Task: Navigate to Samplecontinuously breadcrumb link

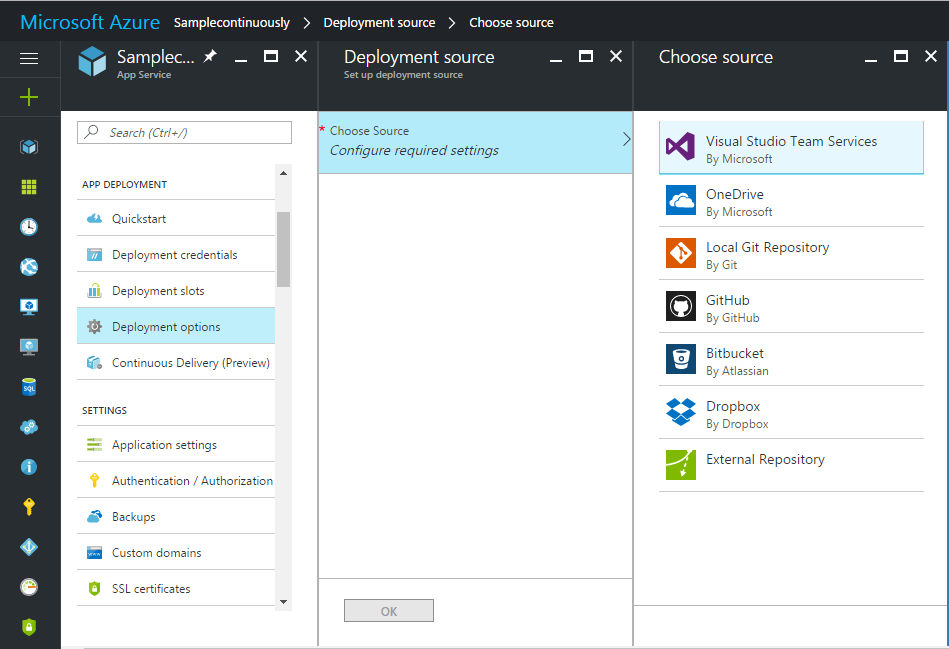Action: 231,22
